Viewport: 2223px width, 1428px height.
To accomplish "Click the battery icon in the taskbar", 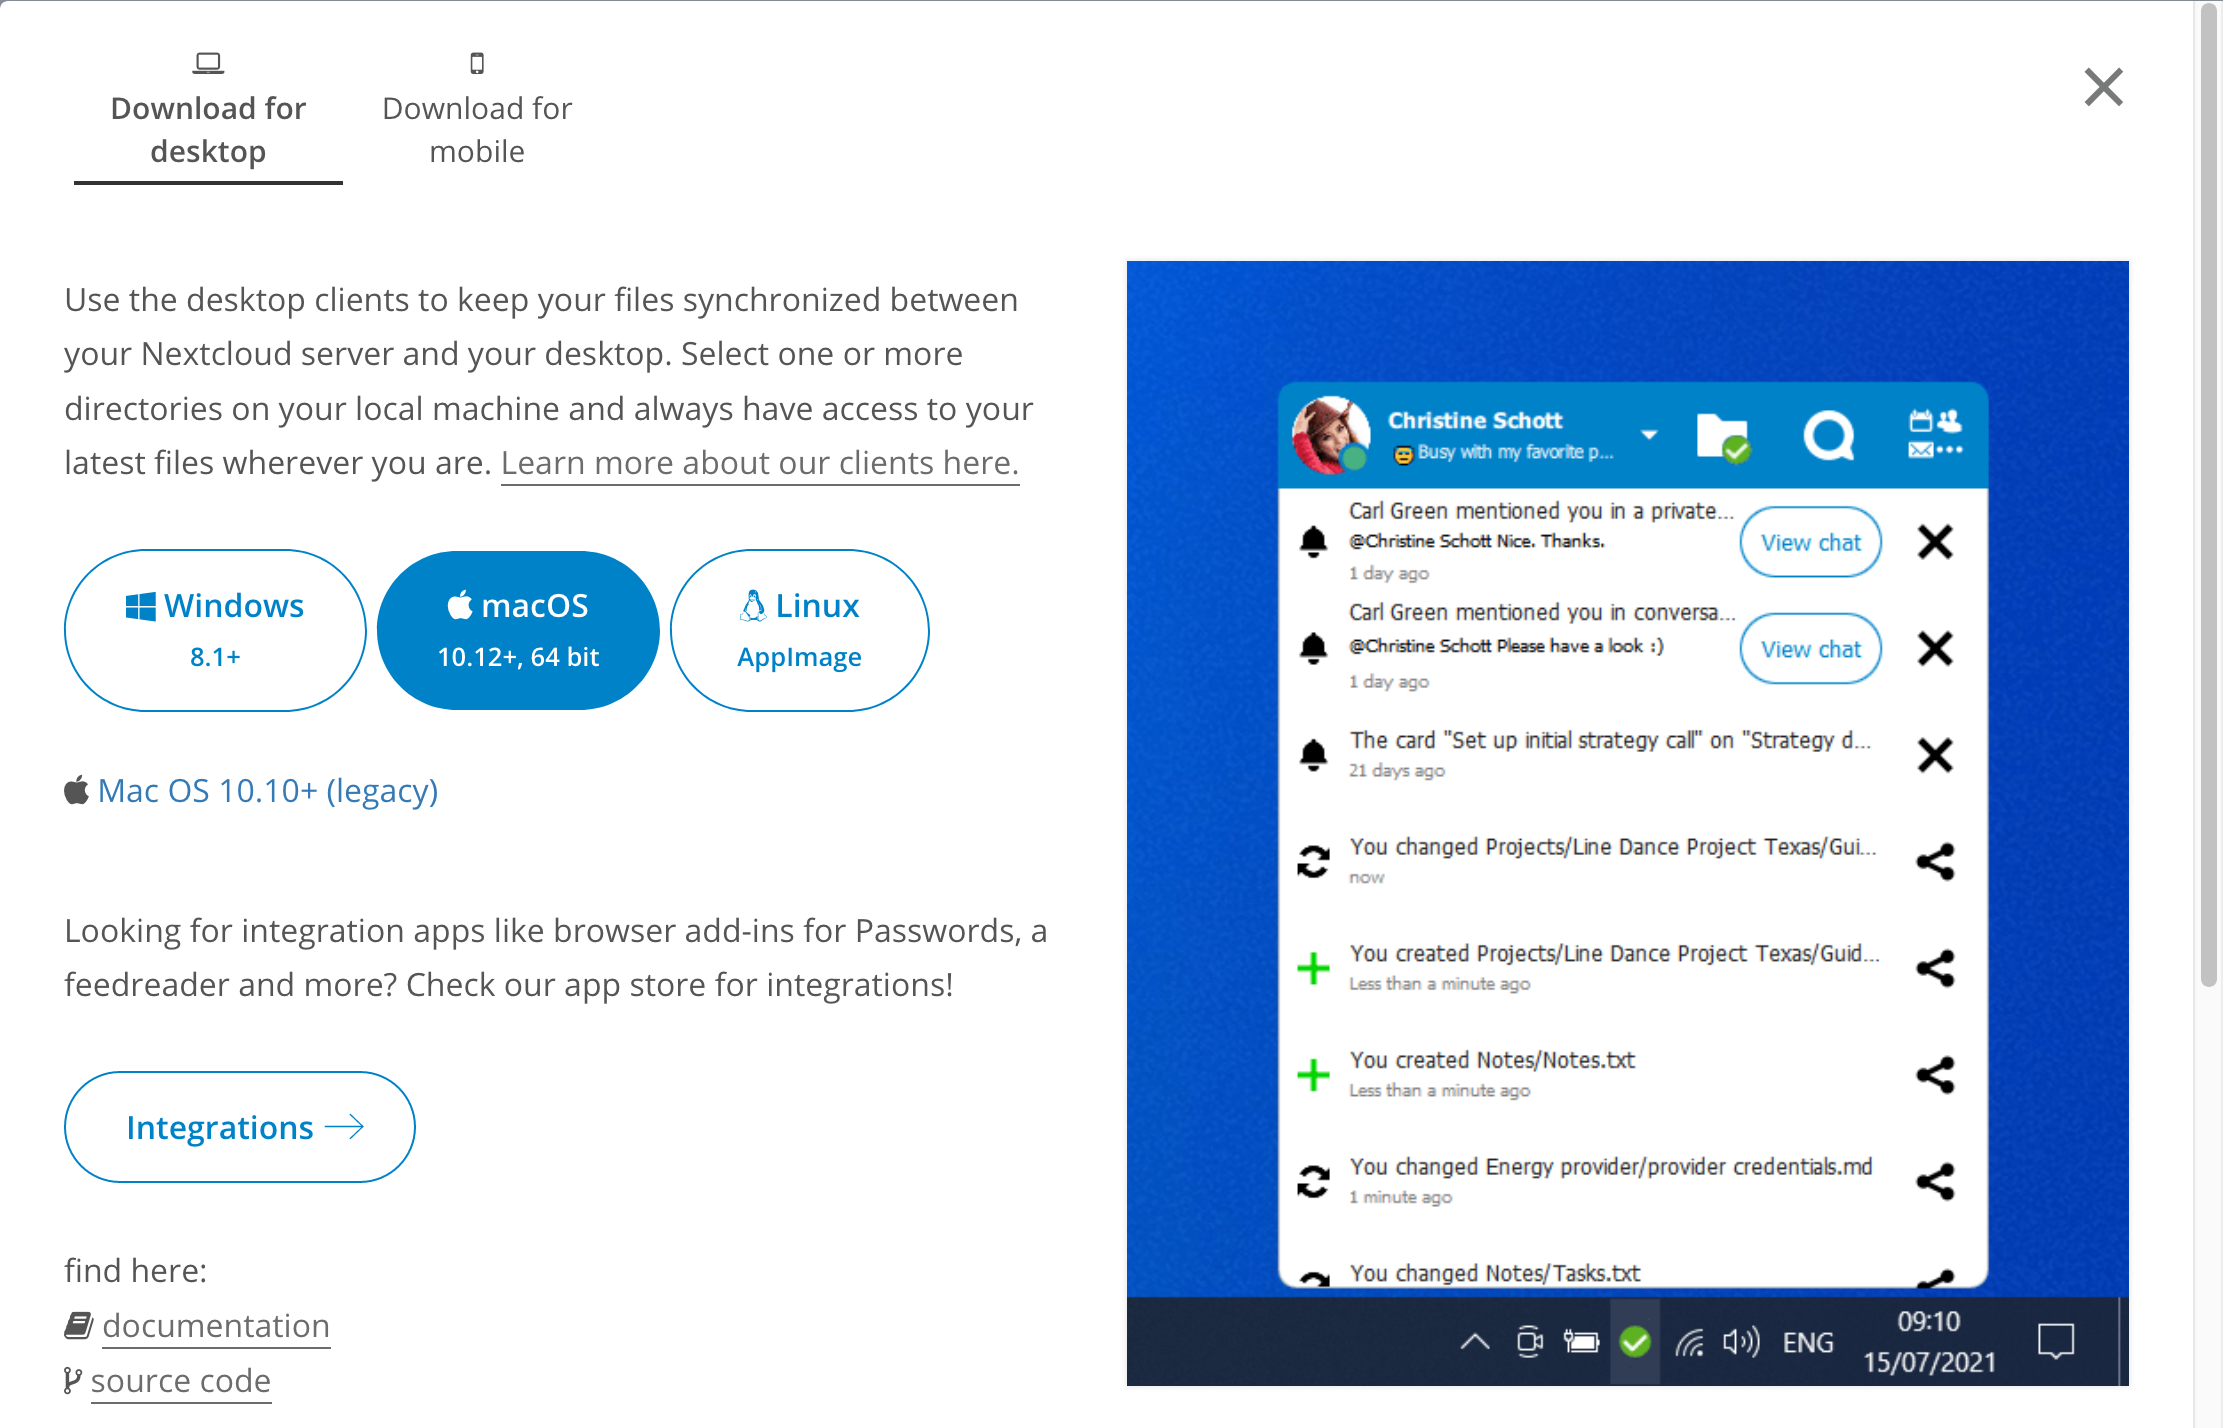I will (1581, 1341).
